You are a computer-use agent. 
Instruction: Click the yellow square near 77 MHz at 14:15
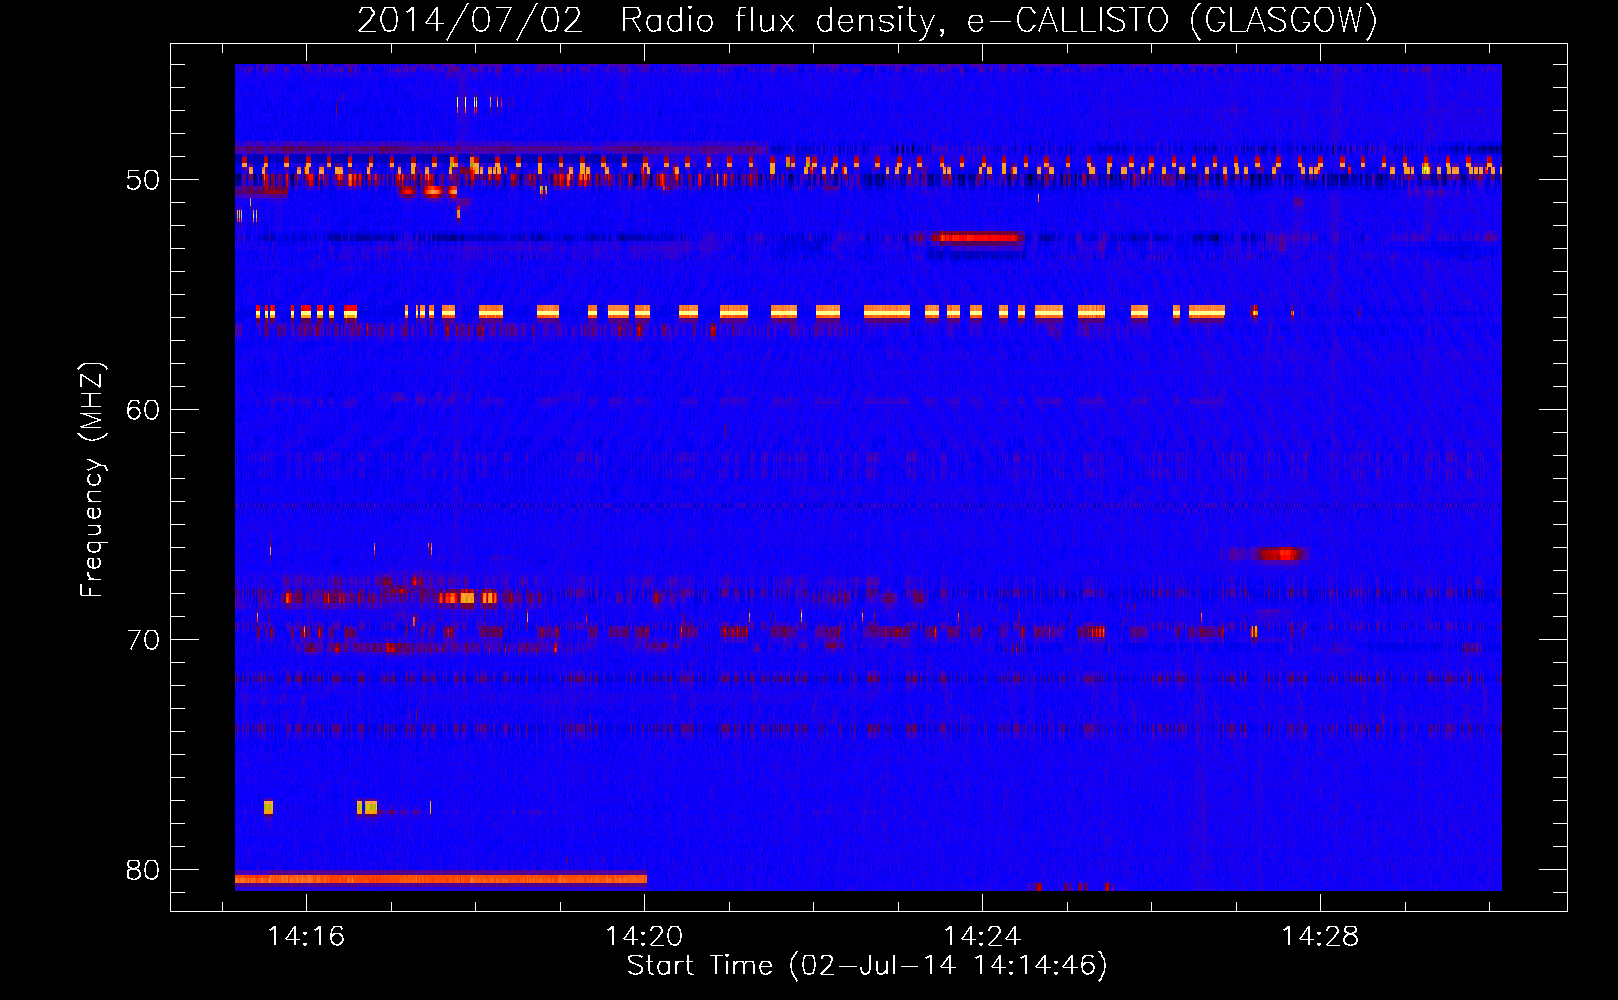point(268,807)
